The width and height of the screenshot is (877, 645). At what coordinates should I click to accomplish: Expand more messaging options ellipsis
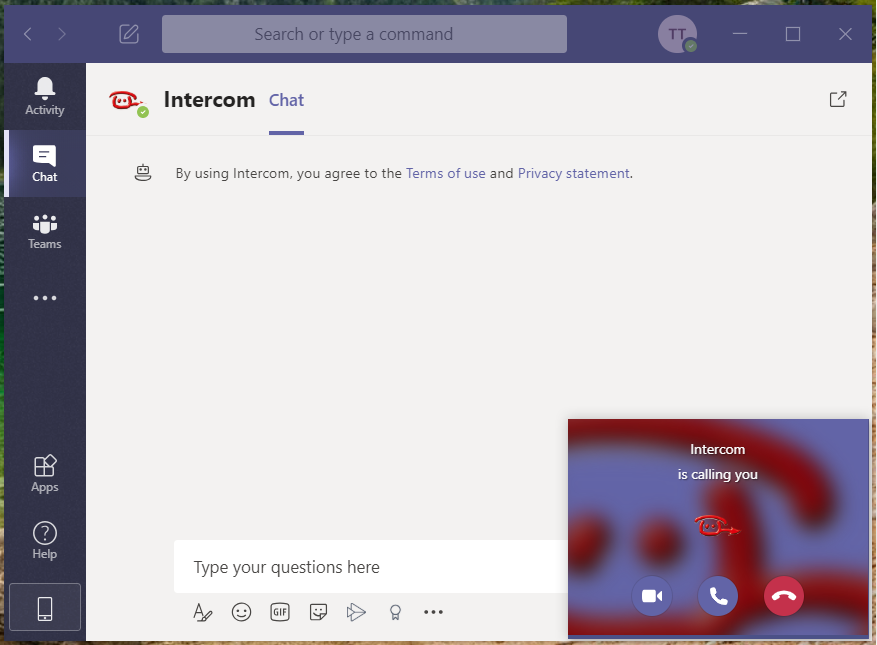[x=433, y=612]
